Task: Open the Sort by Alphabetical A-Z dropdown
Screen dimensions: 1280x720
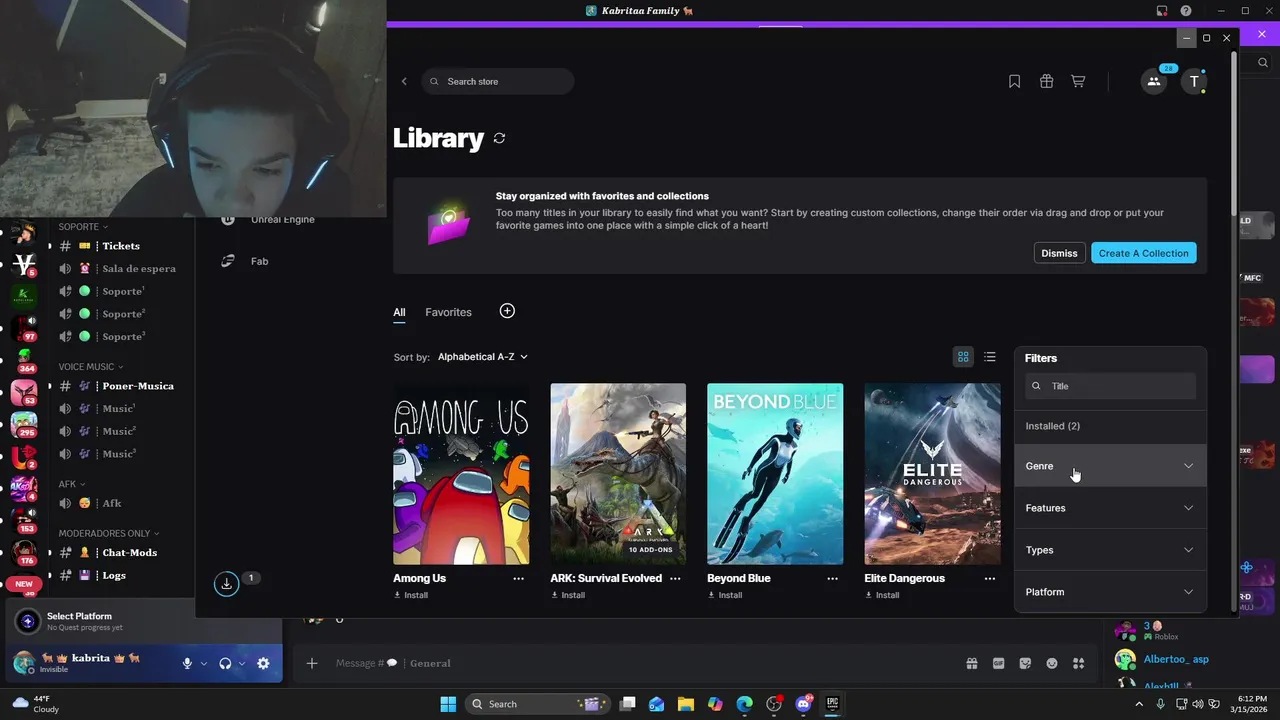Action: pyautogui.click(x=482, y=357)
